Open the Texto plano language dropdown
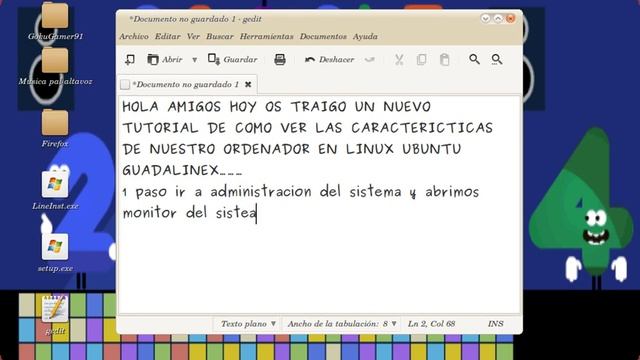 click(x=248, y=324)
